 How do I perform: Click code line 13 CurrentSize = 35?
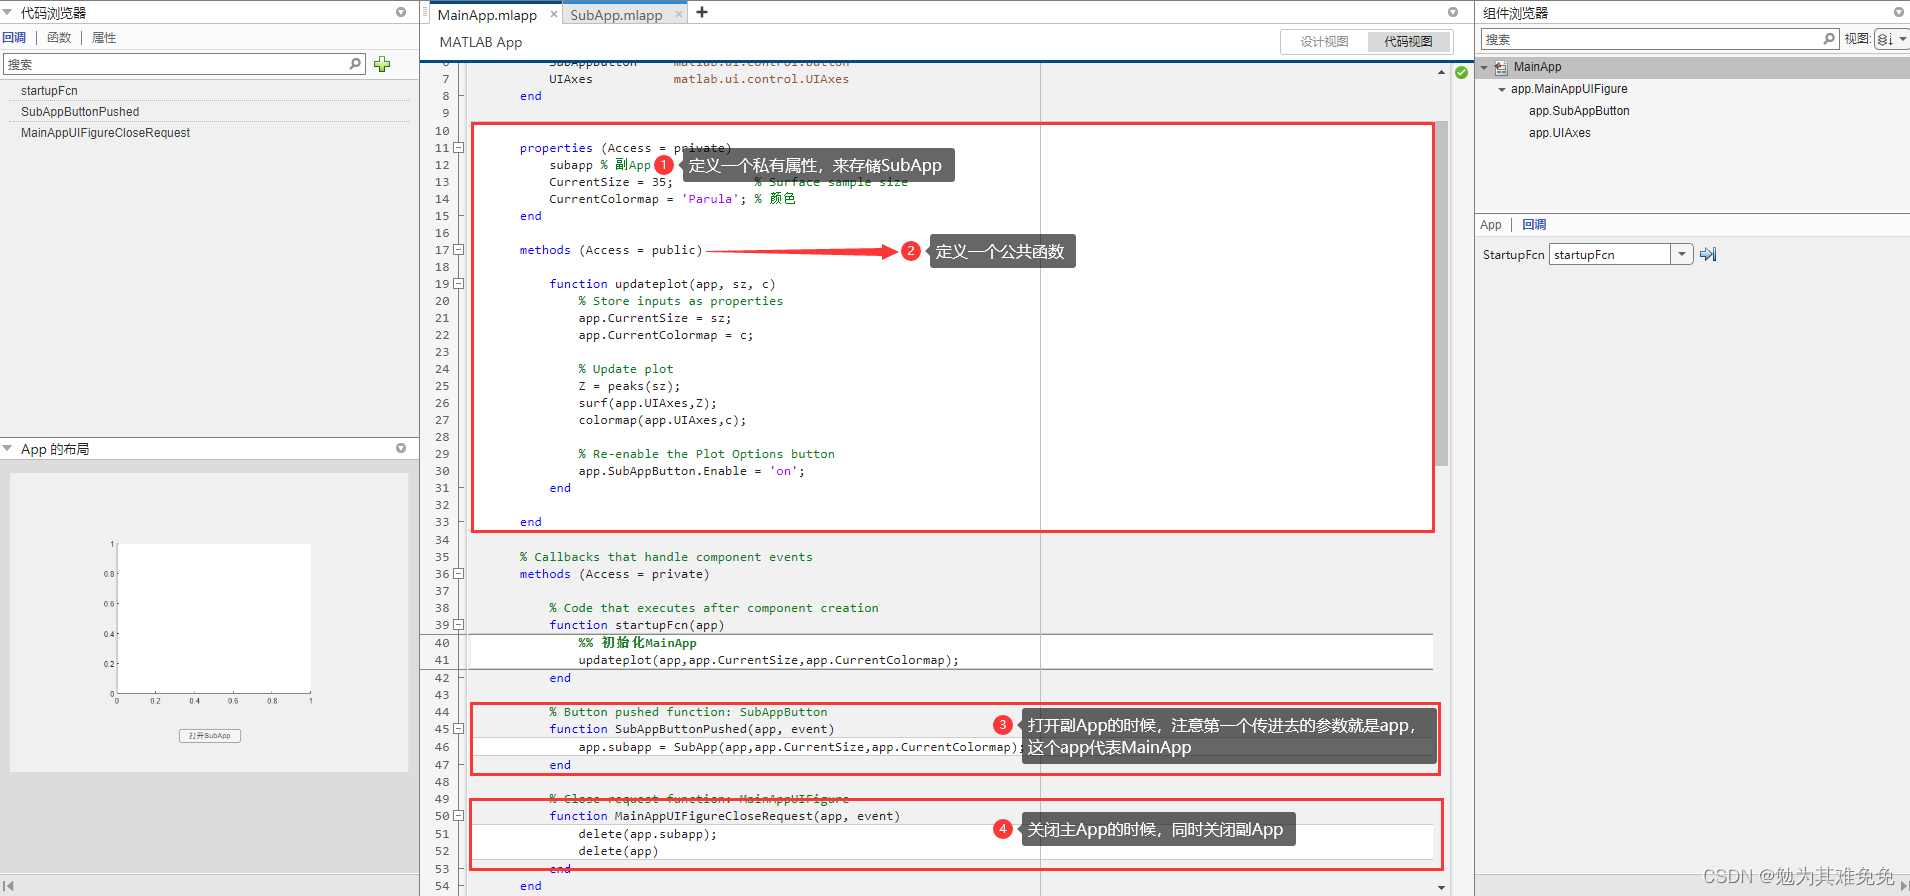tap(610, 182)
